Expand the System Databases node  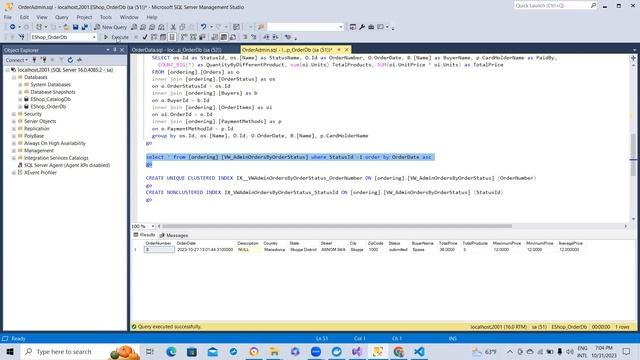click(x=20, y=84)
